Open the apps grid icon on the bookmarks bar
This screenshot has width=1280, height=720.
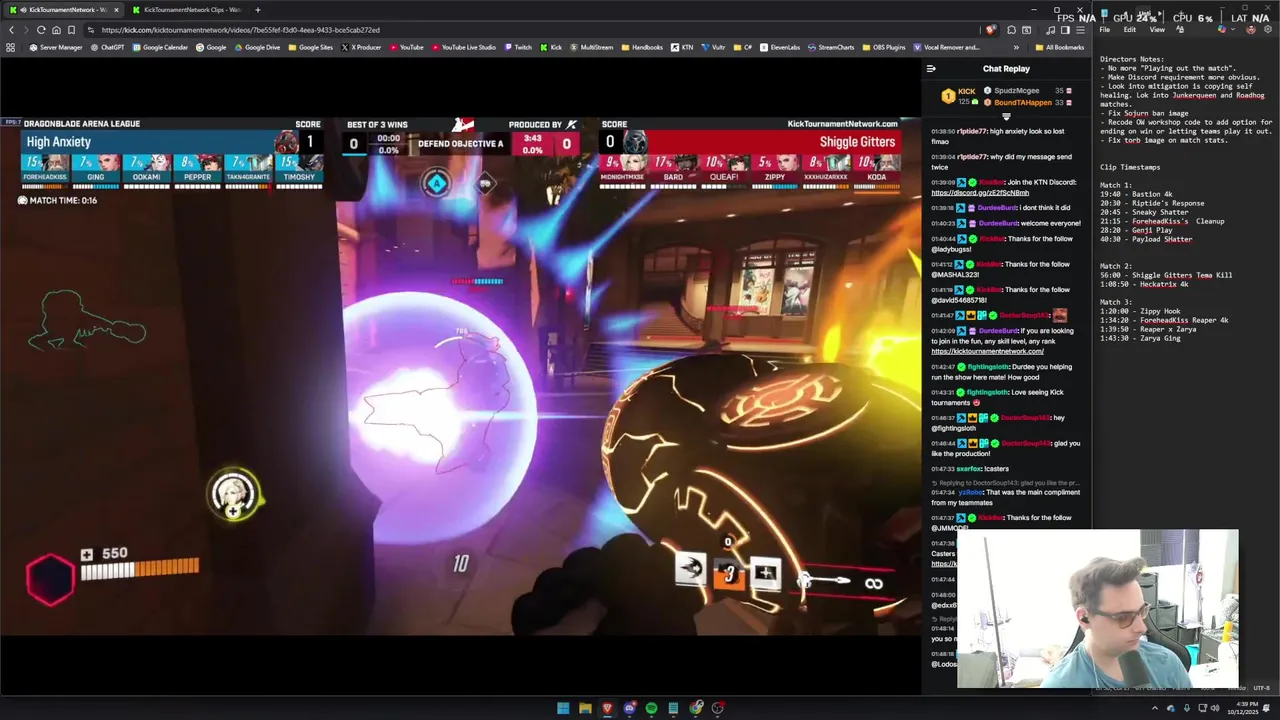[x=11, y=47]
